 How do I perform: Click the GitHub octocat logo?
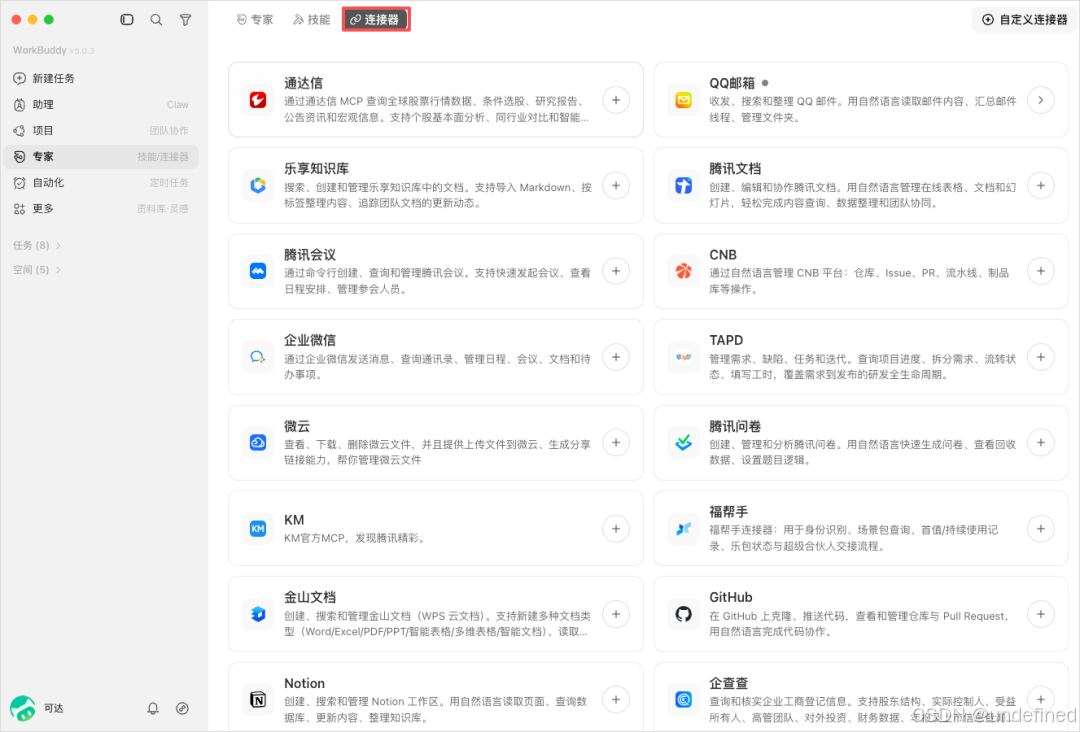[x=683, y=614]
